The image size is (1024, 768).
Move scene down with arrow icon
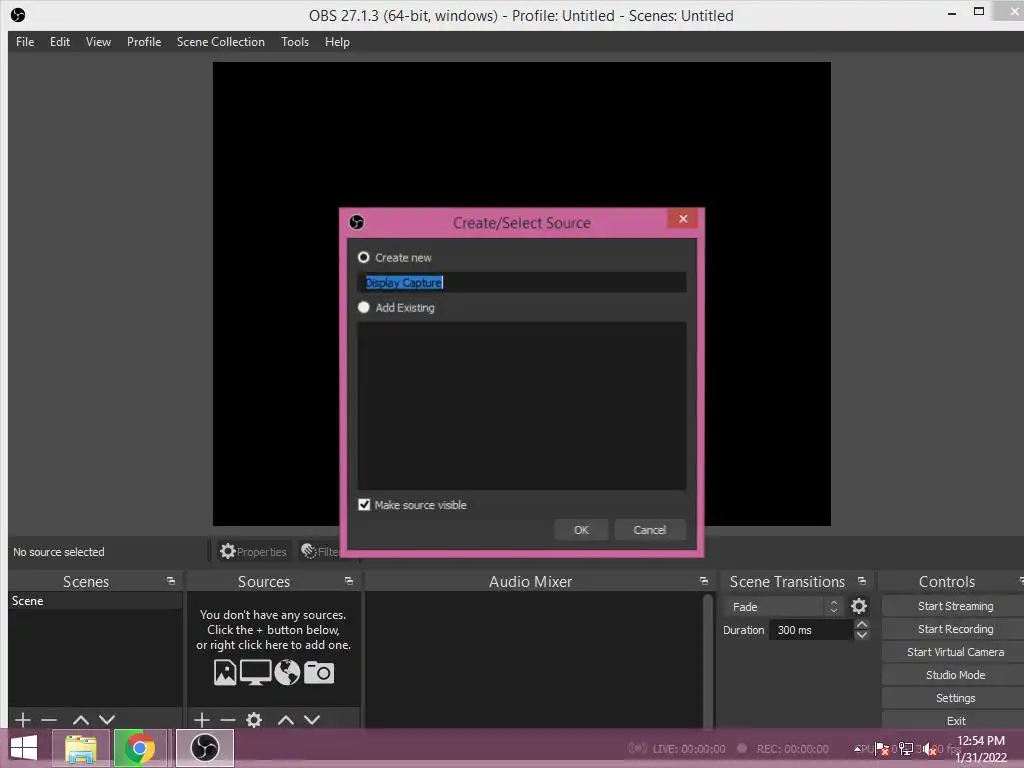(x=107, y=720)
